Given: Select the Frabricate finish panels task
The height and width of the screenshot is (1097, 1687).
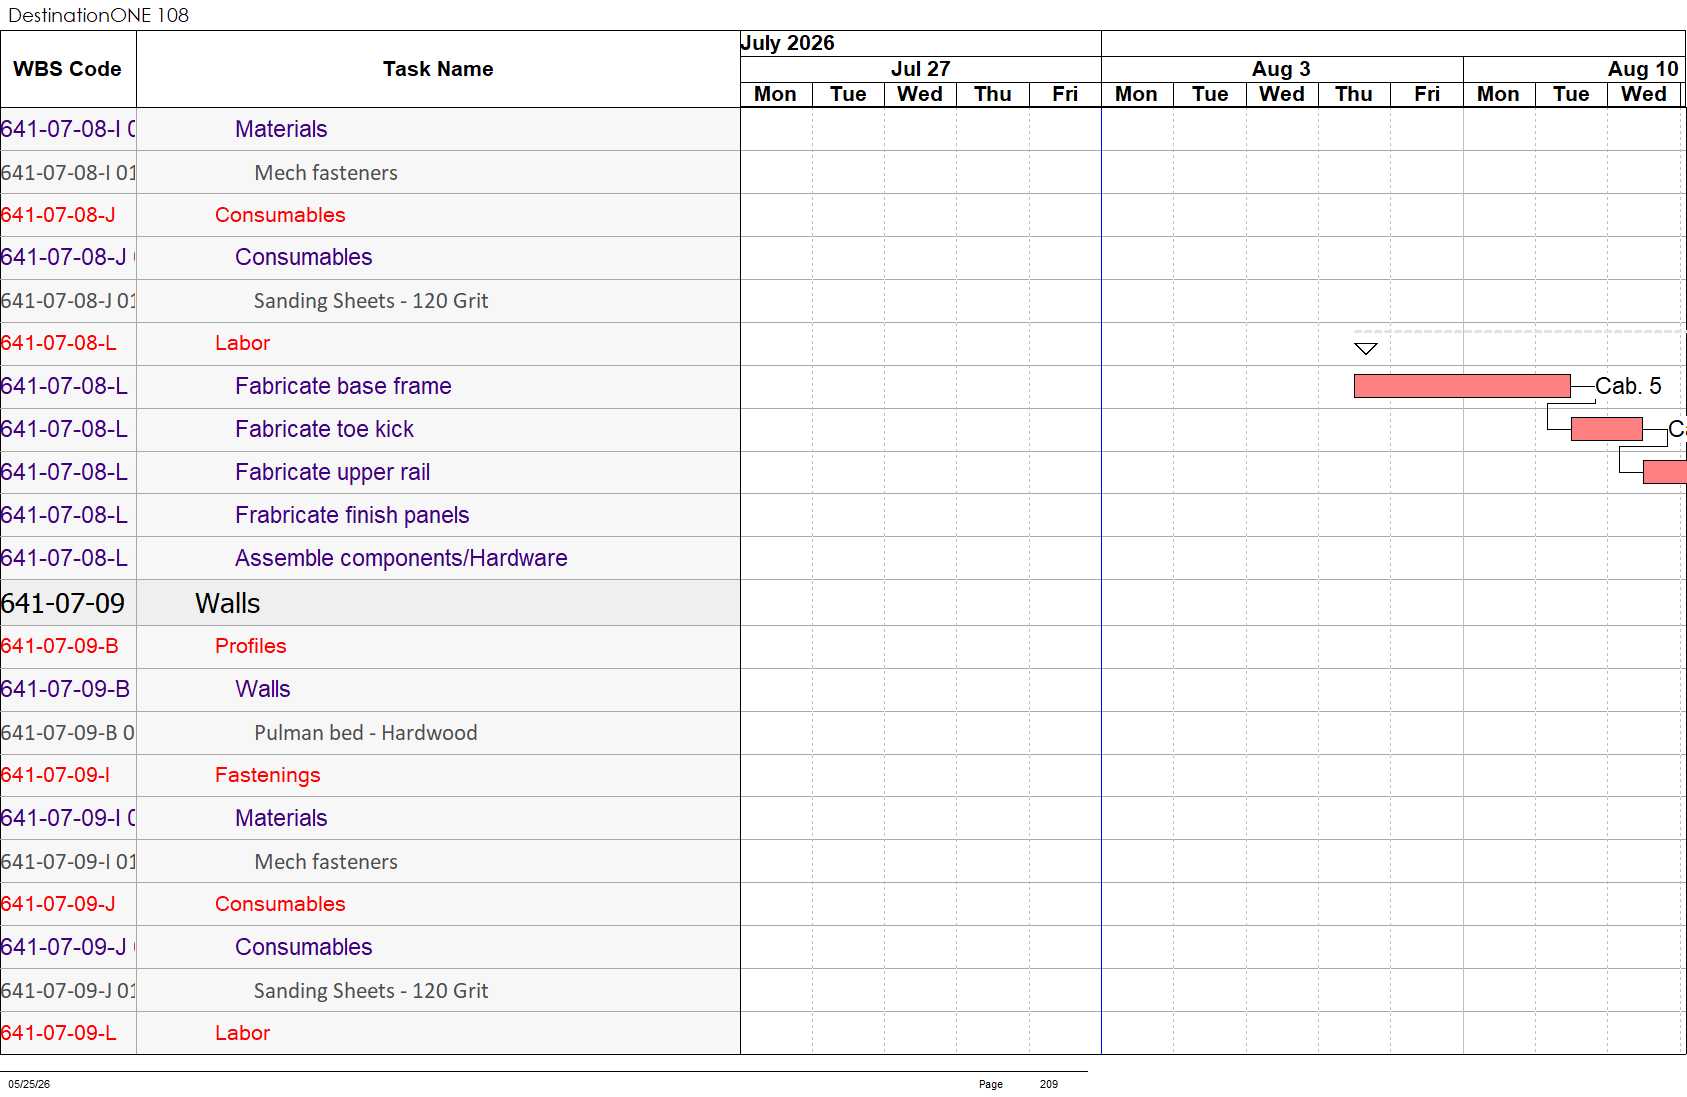Looking at the screenshot, I should click(x=352, y=515).
